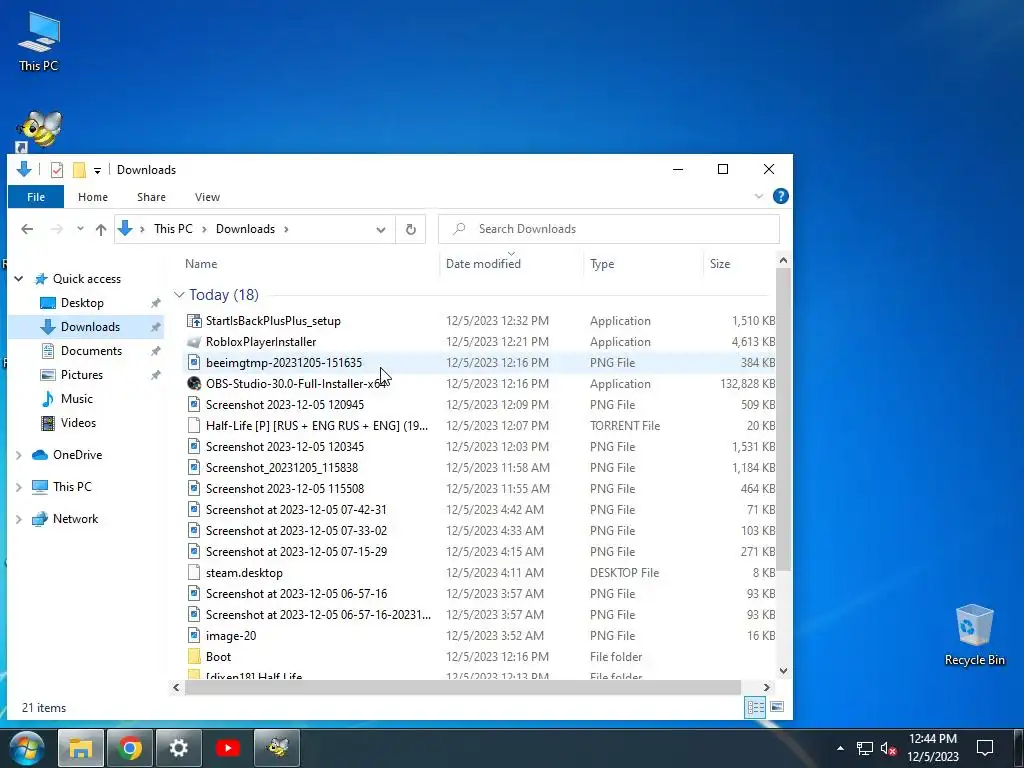Select the Boot folder

point(218,656)
